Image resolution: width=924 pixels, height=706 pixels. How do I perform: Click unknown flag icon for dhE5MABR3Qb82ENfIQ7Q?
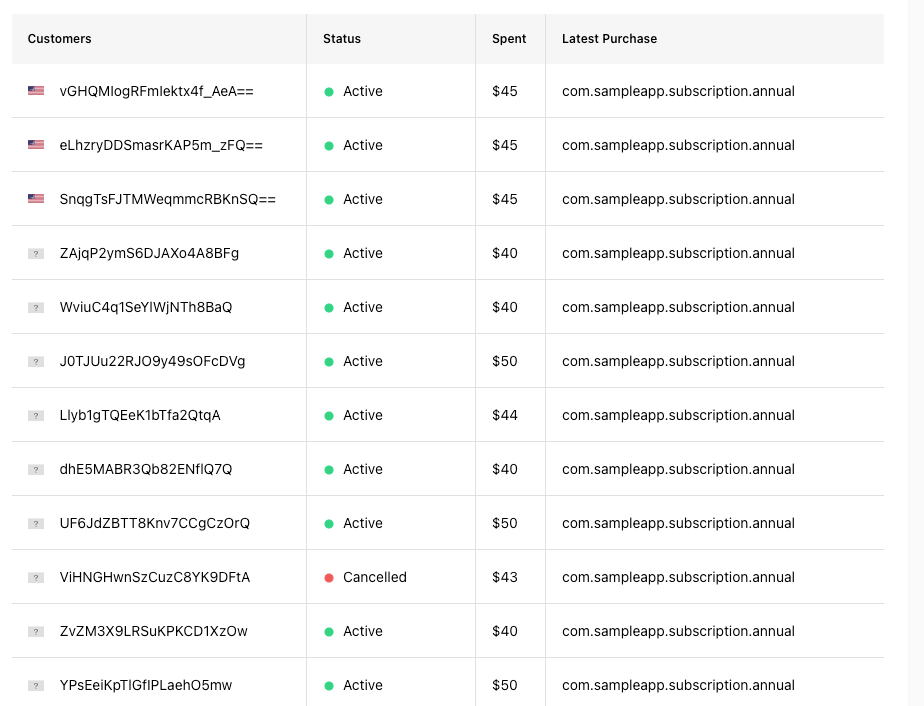pyautogui.click(x=36, y=470)
